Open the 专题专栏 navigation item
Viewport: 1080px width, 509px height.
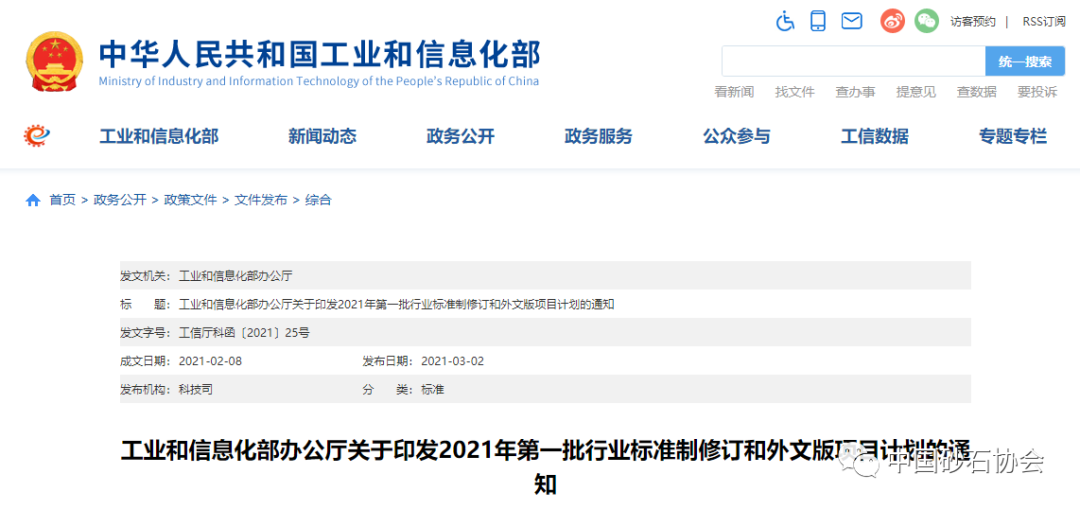tap(1012, 136)
